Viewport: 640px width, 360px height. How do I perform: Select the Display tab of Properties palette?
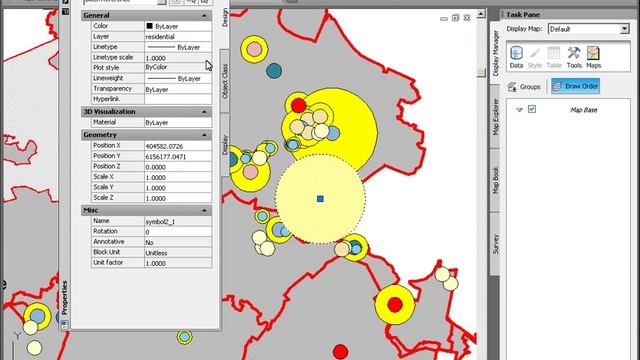point(224,144)
